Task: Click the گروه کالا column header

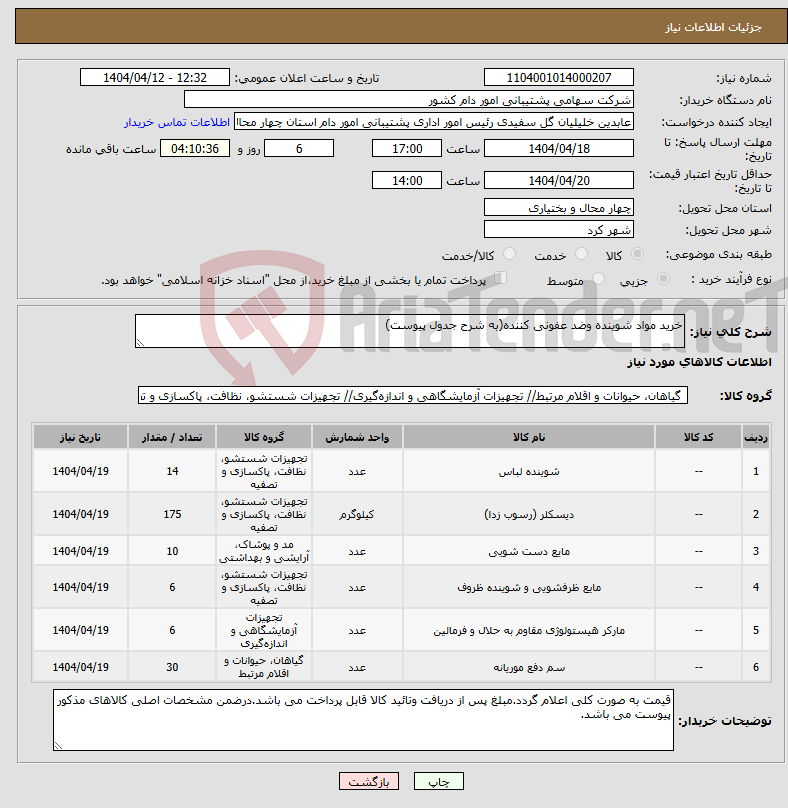Action: tap(264, 437)
